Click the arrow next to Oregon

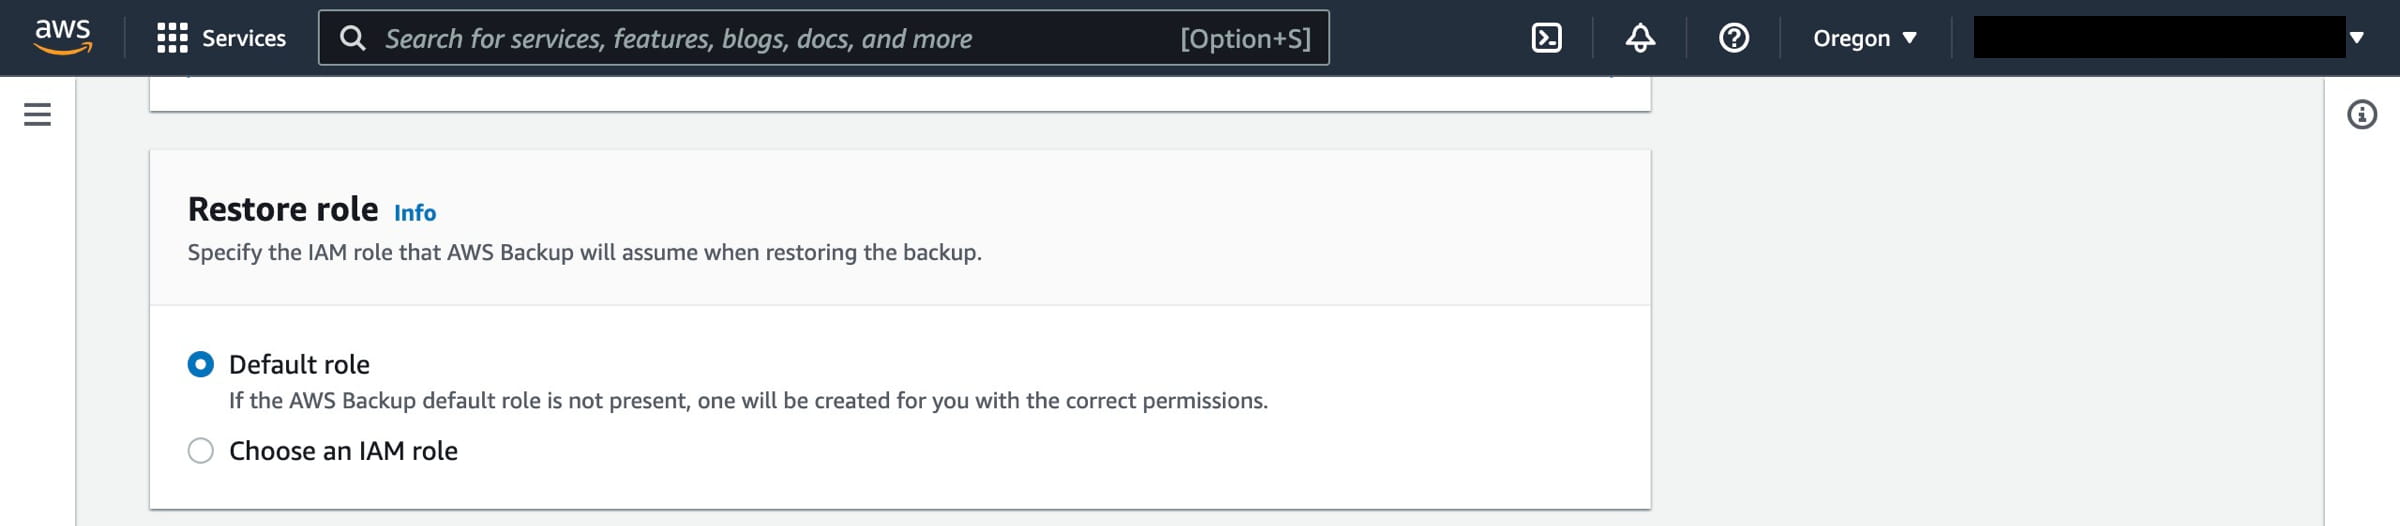pos(1910,38)
